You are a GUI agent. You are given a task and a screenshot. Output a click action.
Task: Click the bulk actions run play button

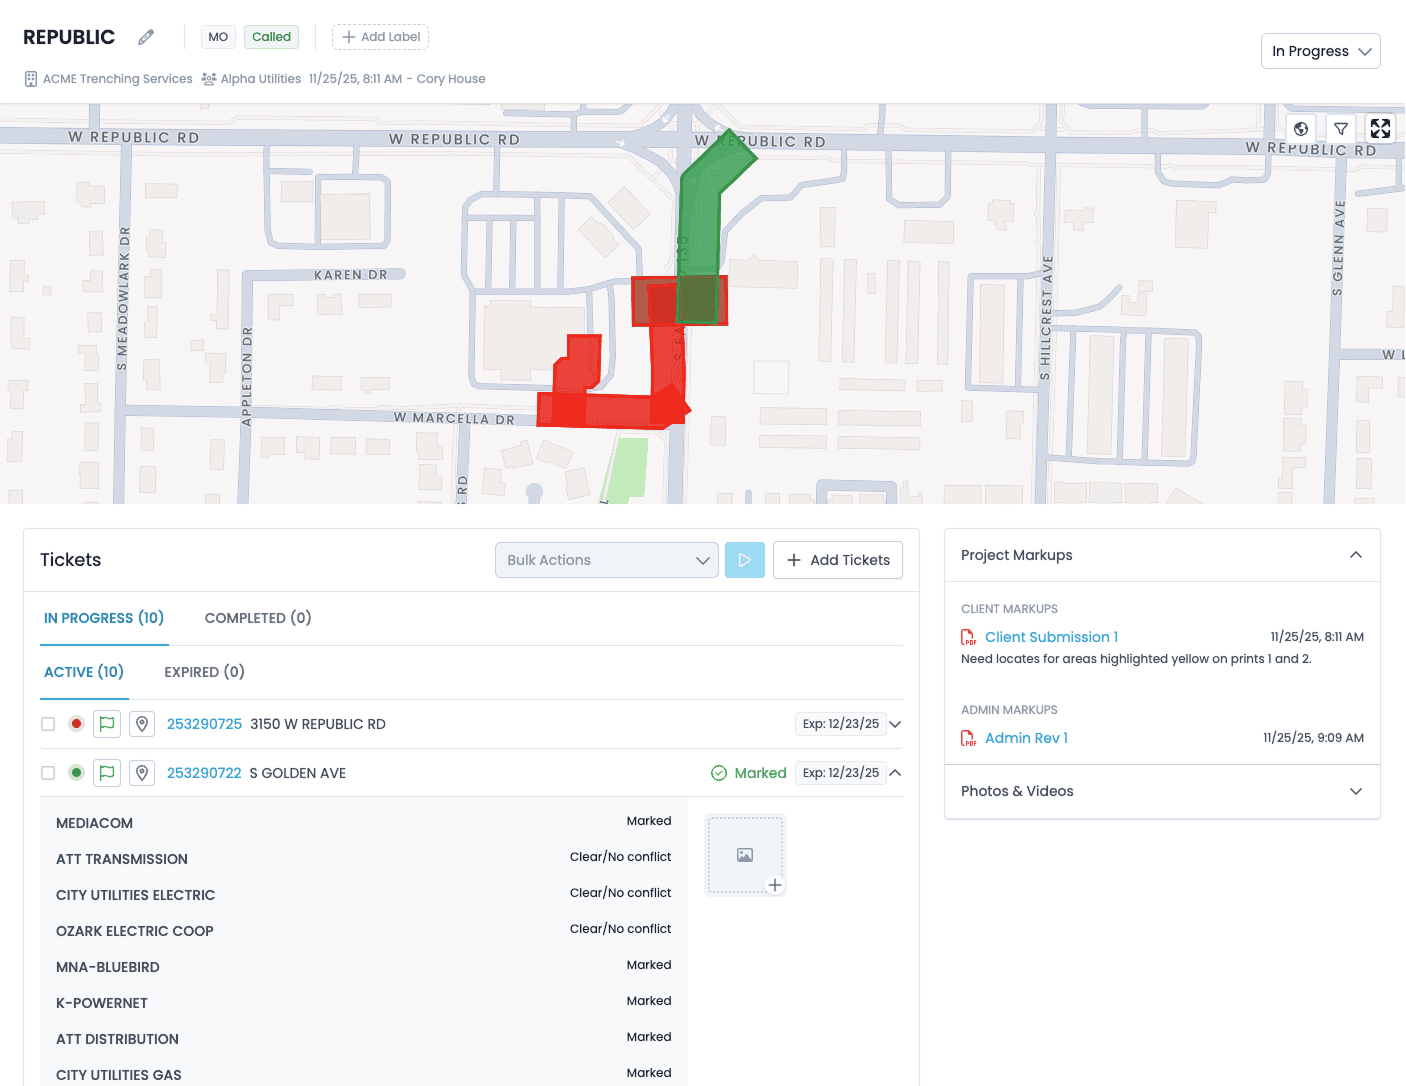pyautogui.click(x=745, y=560)
